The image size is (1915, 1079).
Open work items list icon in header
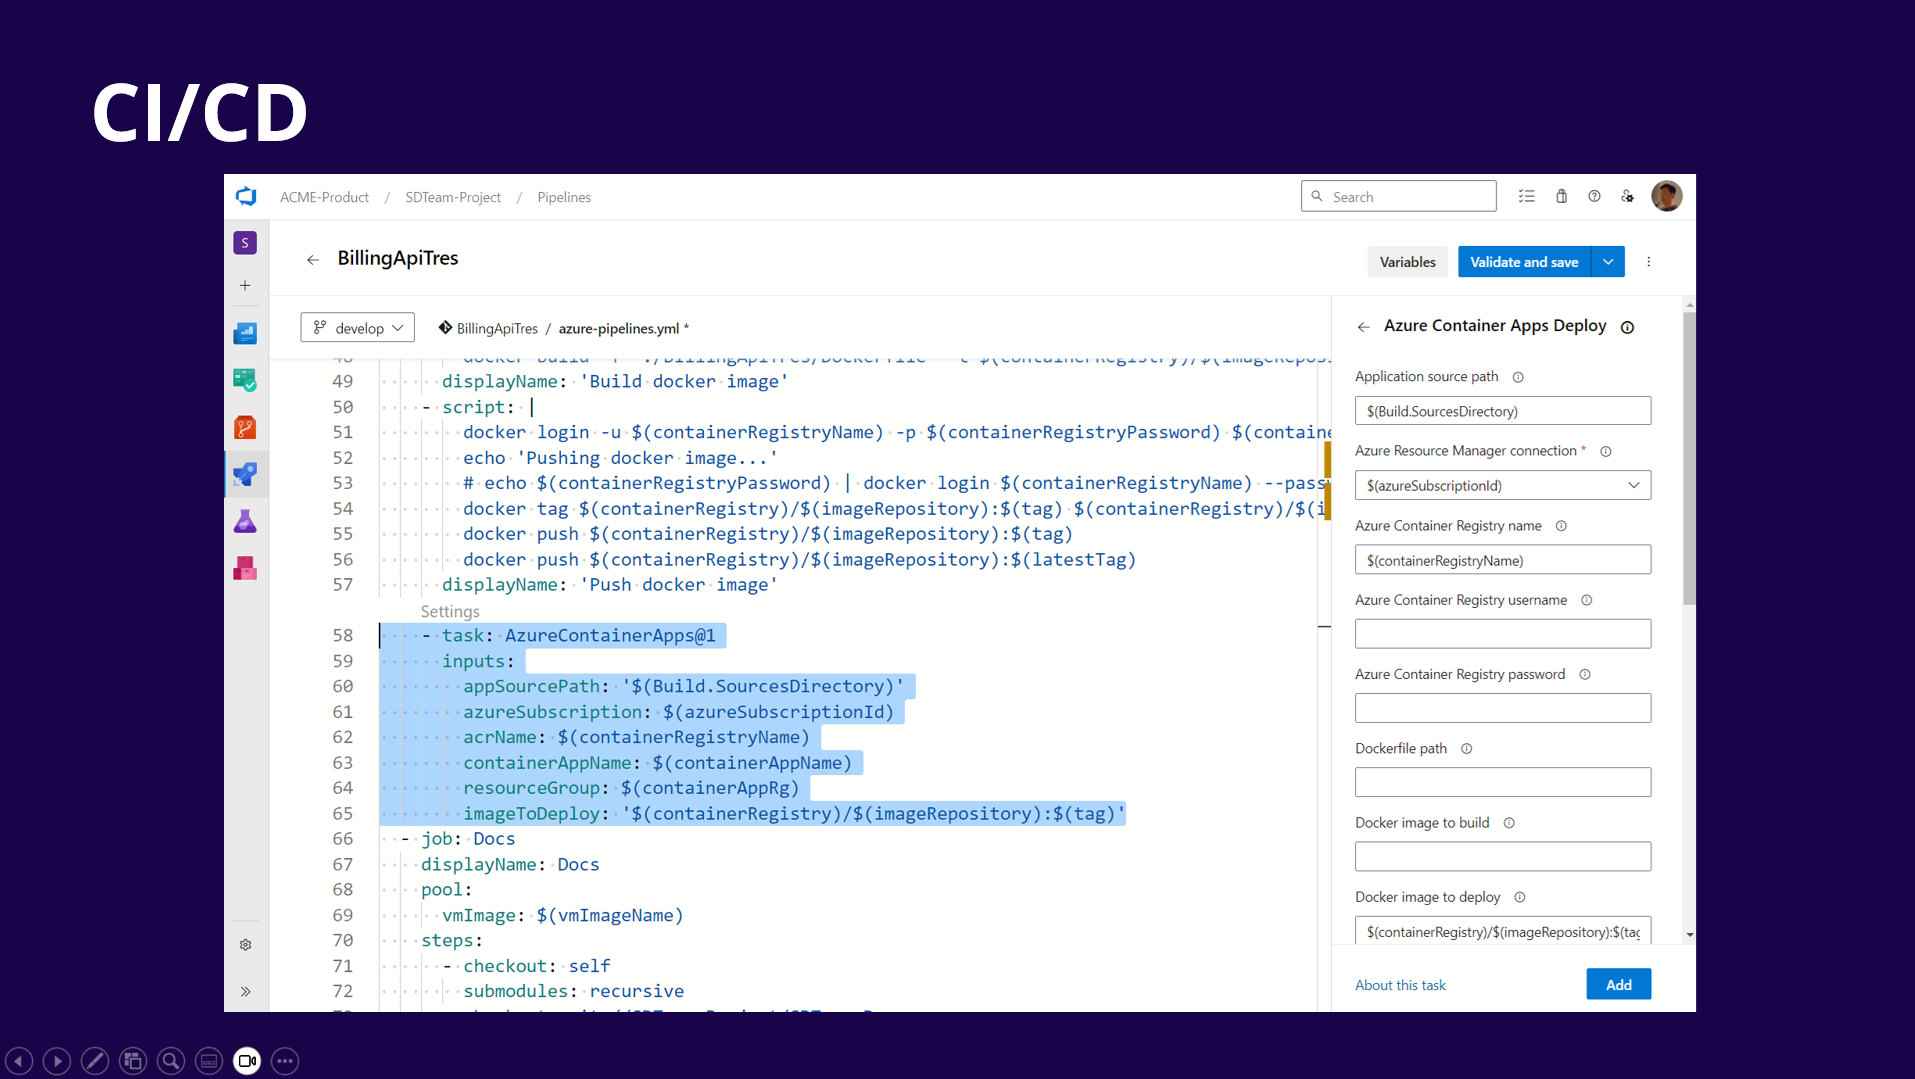tap(1526, 197)
